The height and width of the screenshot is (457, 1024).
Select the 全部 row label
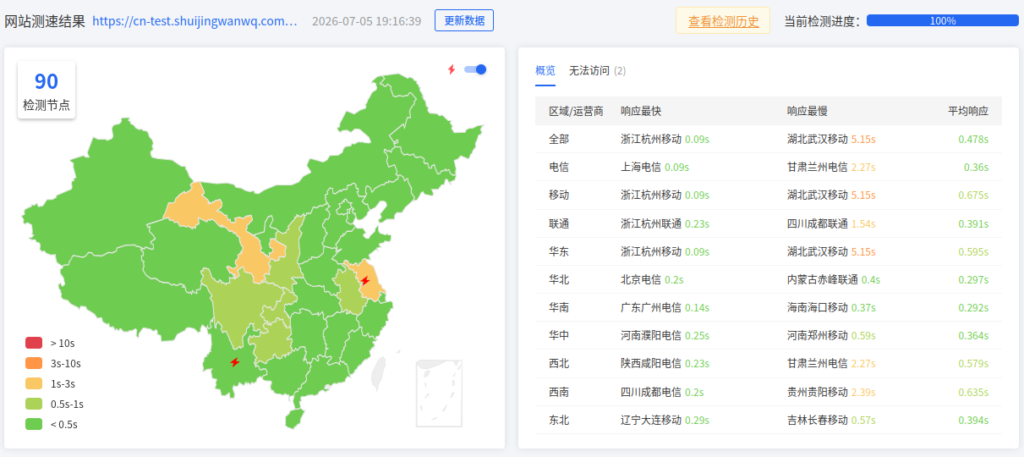[559, 139]
